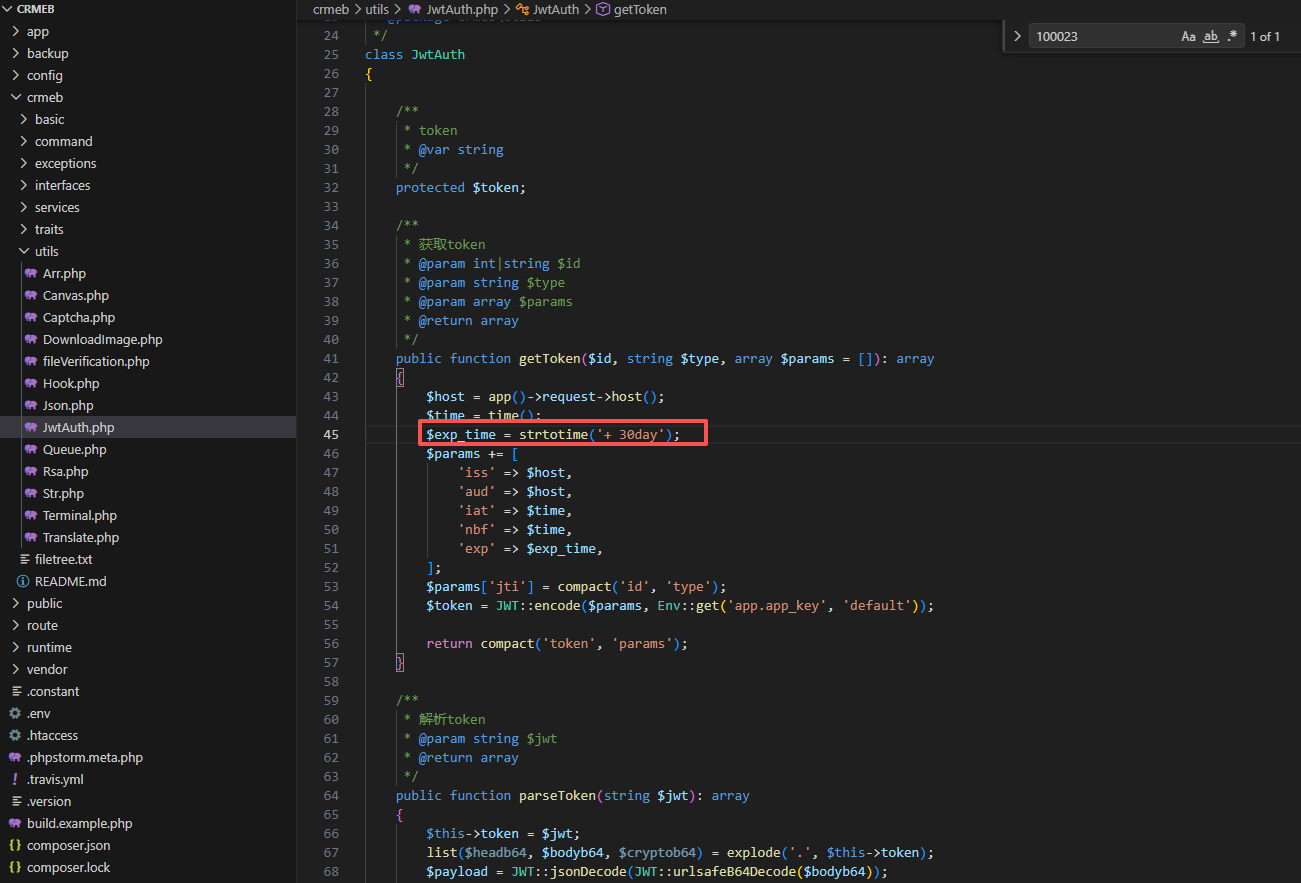Click the gear icon next to .env
The image size is (1301, 883).
[x=15, y=713]
